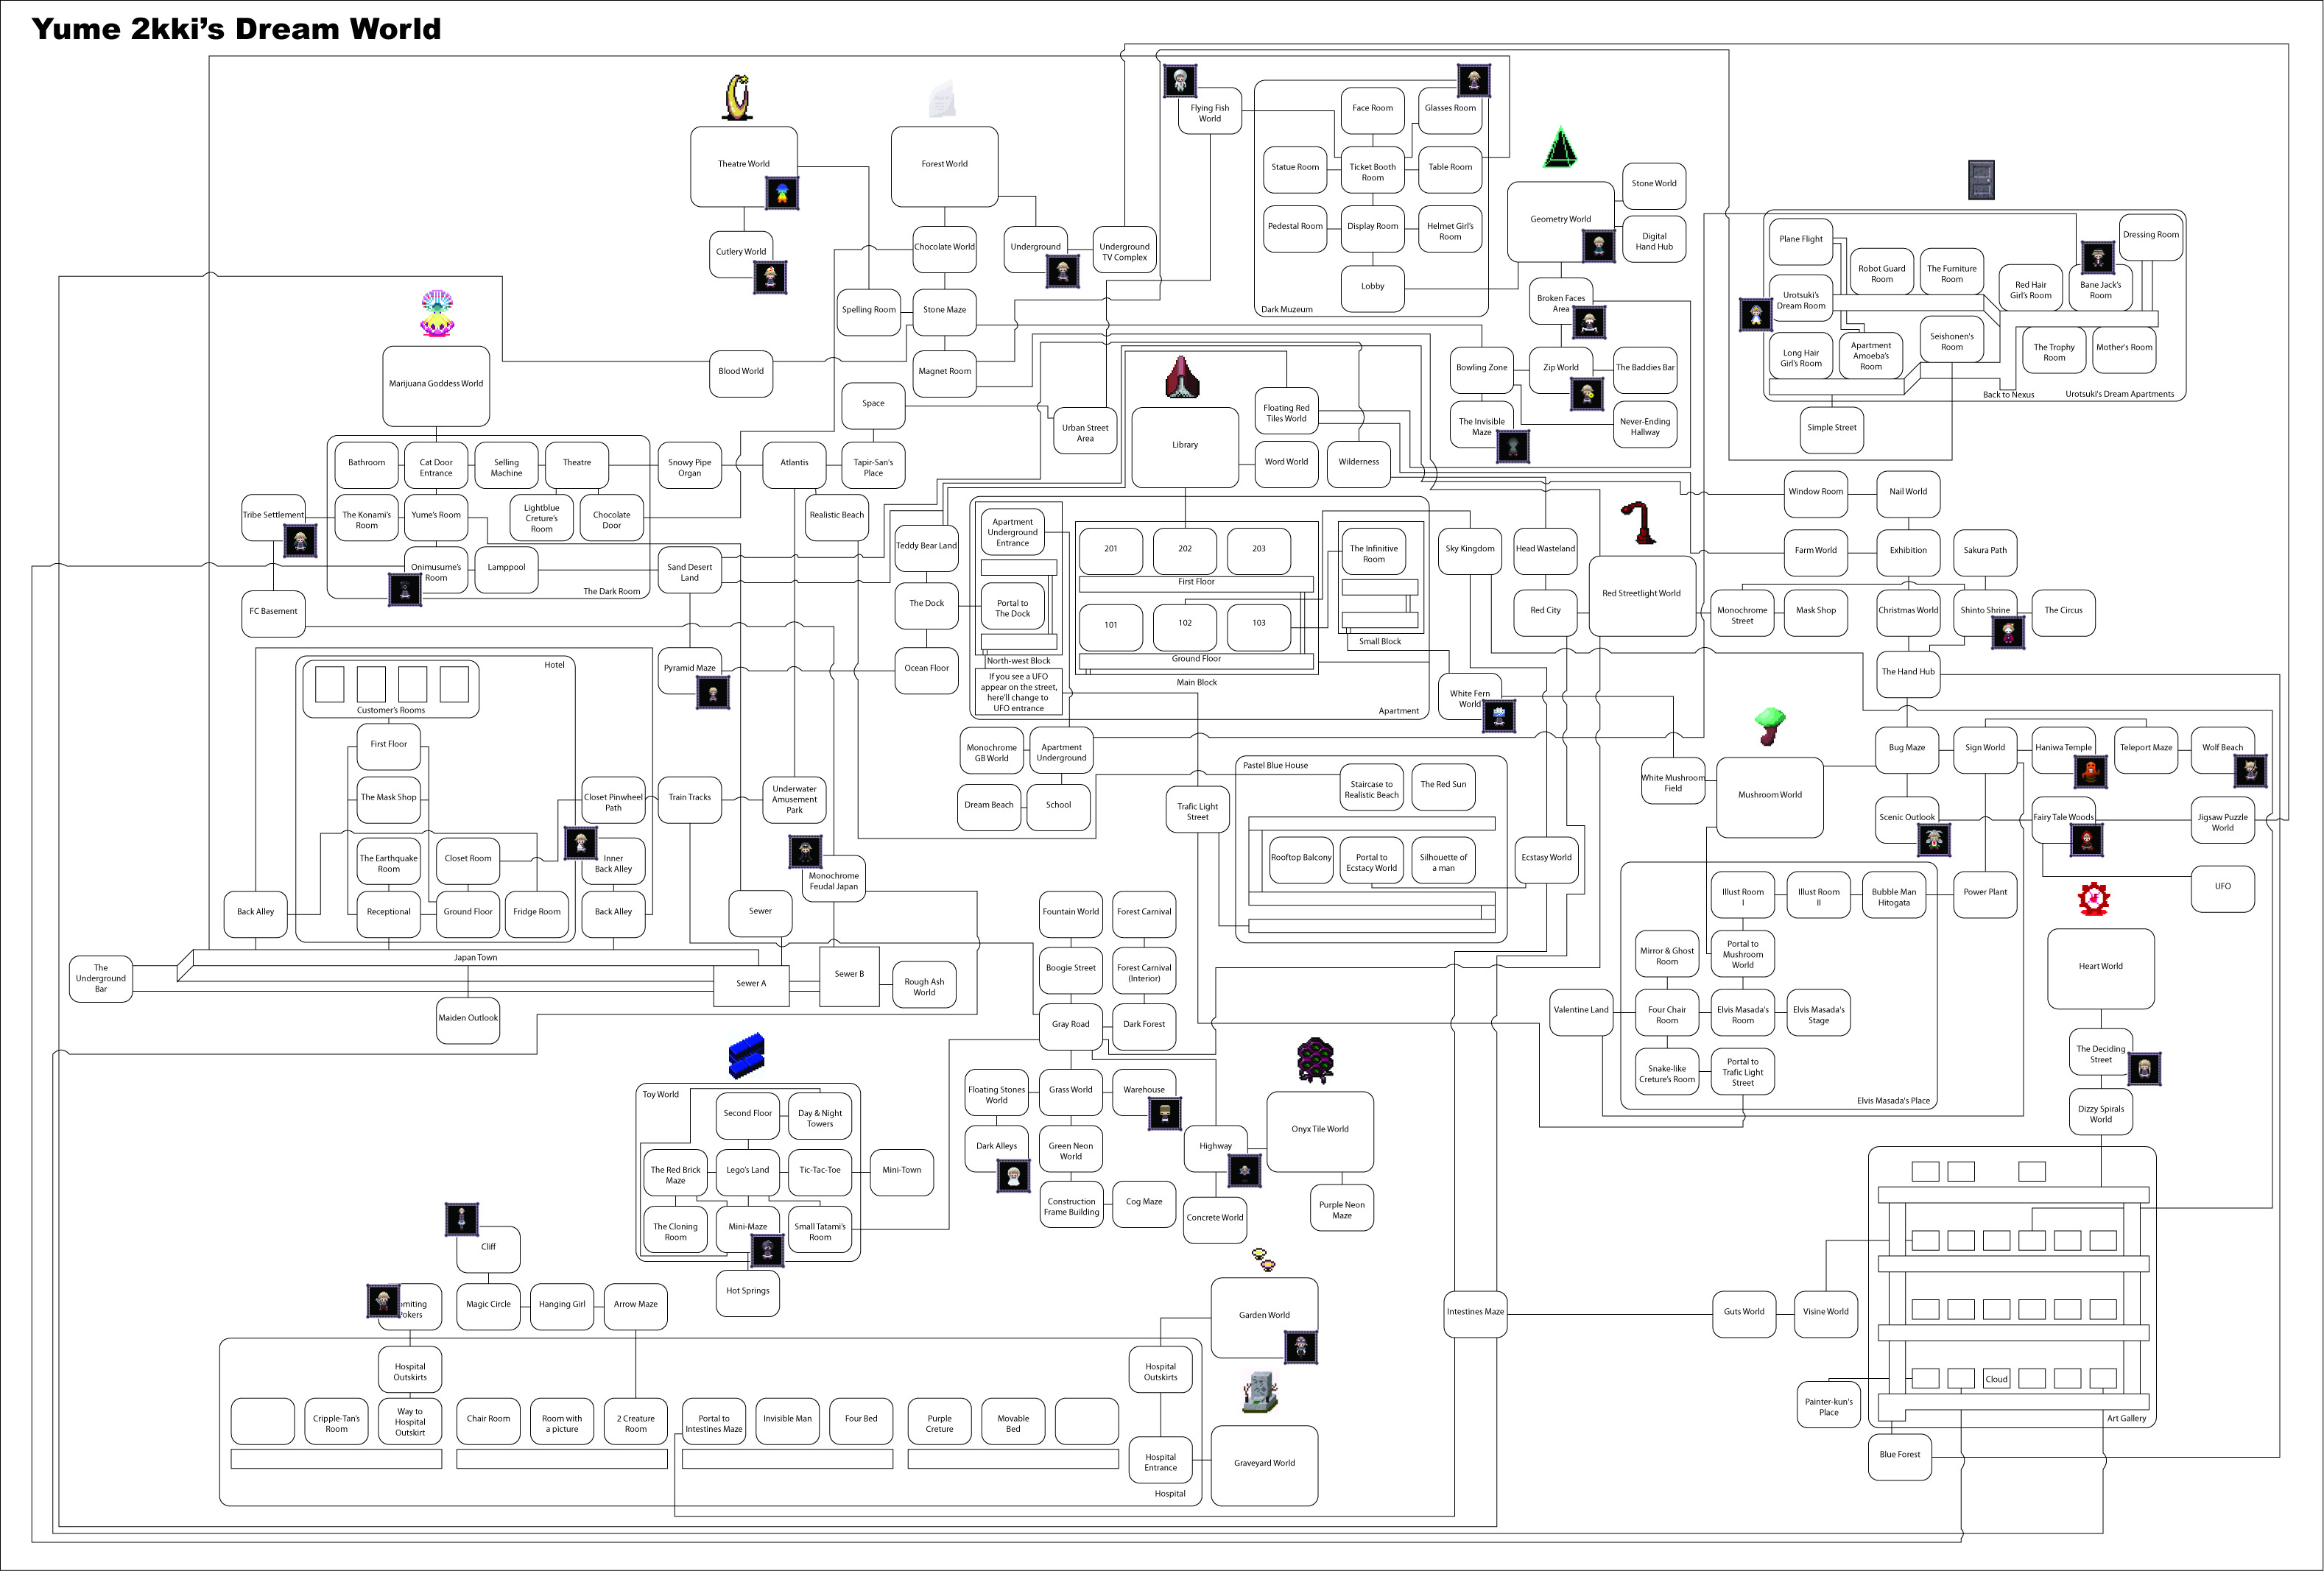Click the rainbow sprite on Theatre World
Screen dimensions: 2324x1571
coord(782,192)
